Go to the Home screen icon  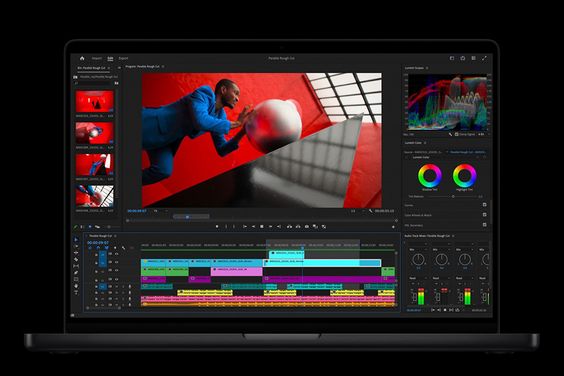pyautogui.click(x=82, y=58)
